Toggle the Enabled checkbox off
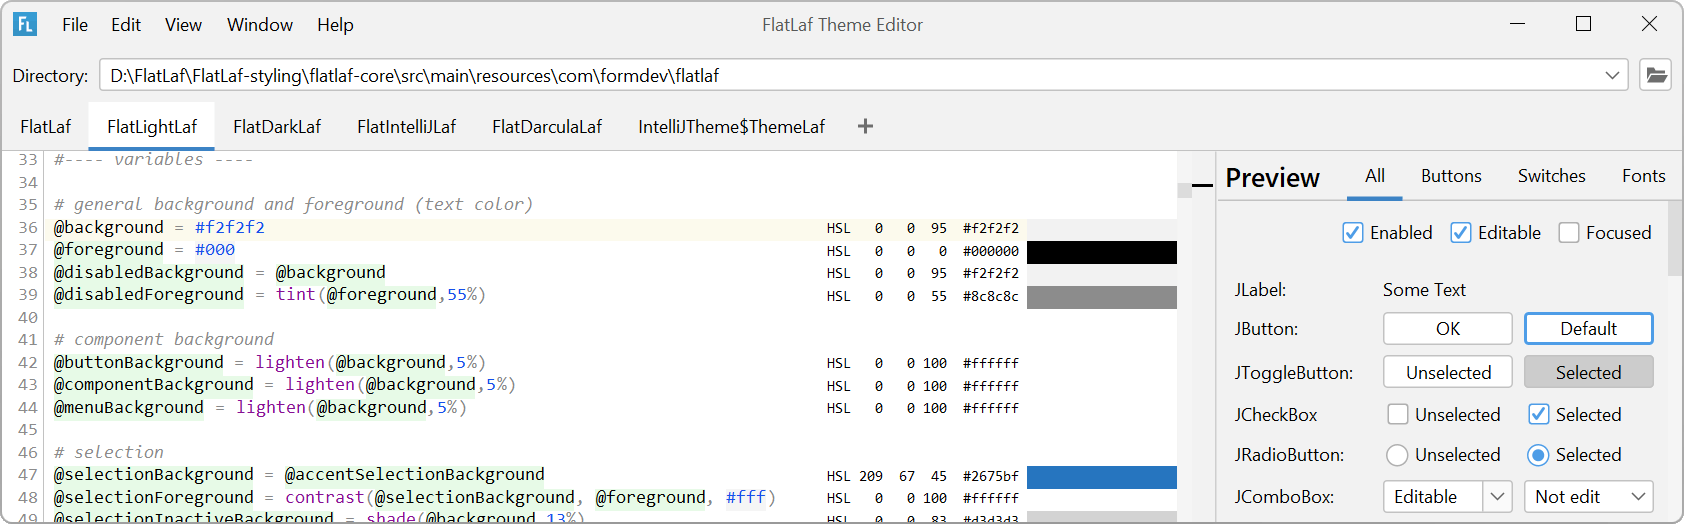1684x524 pixels. coord(1353,233)
